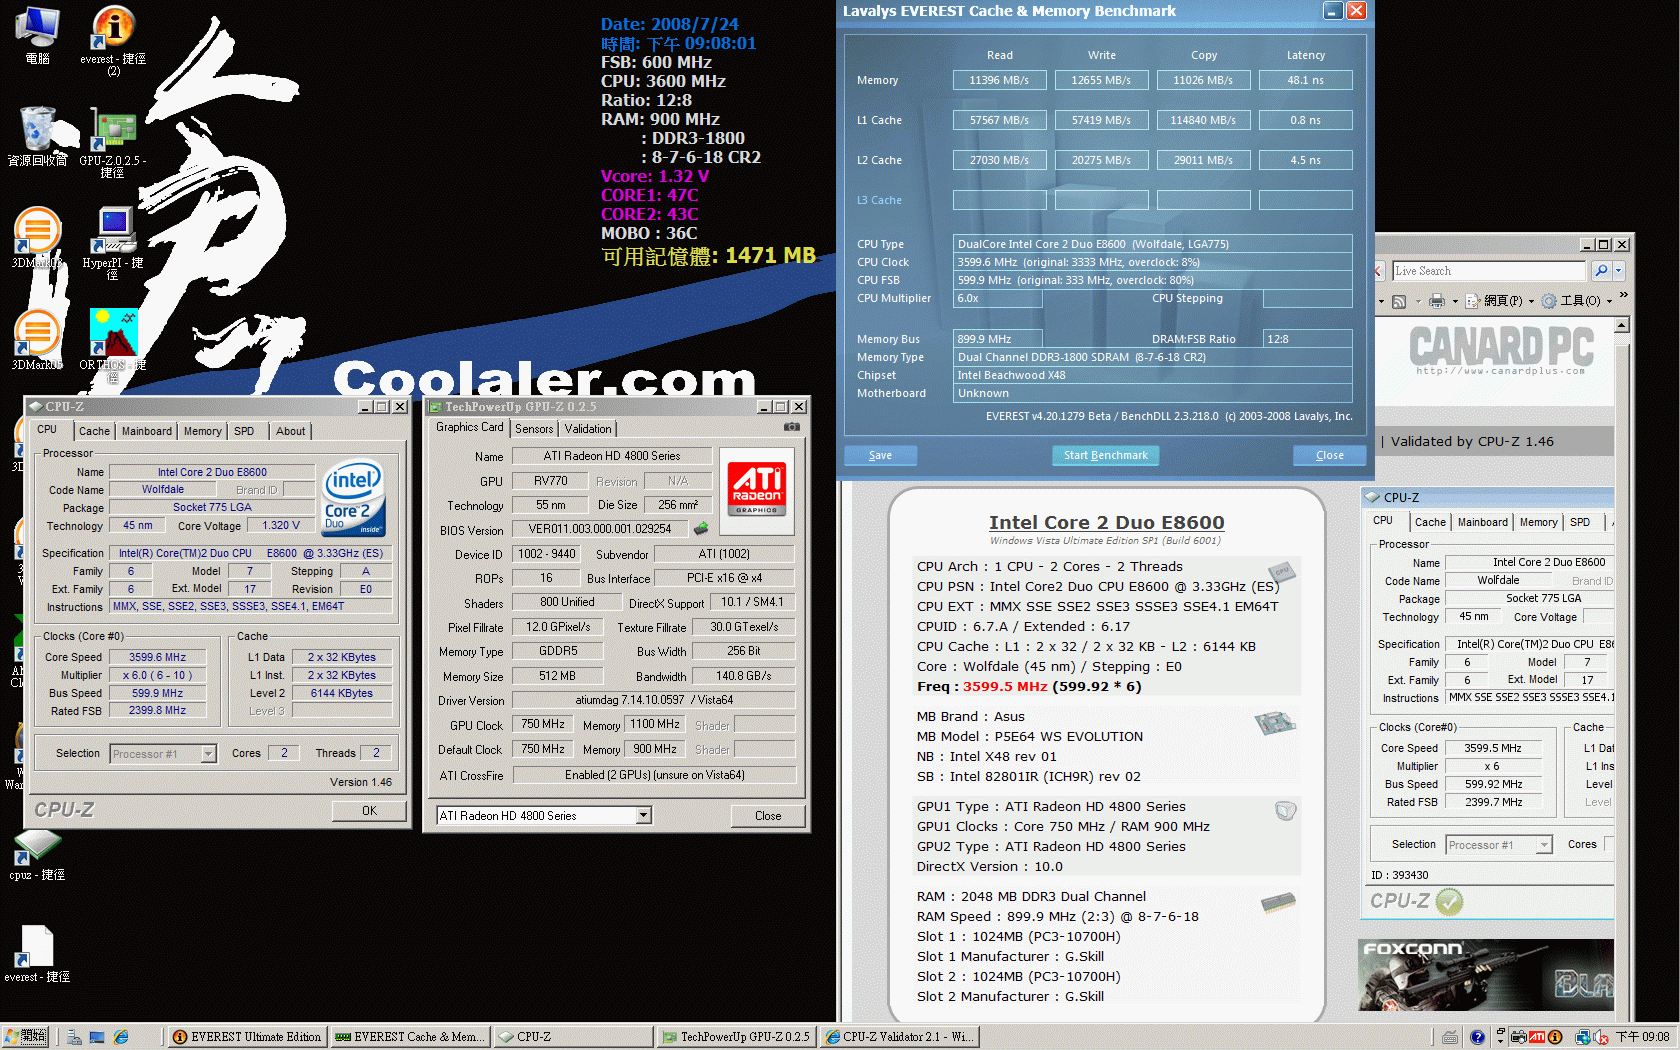This screenshot has height=1050, width=1680.
Task: Expand the 網頁(P) menu dropdown
Action: tap(1531, 302)
